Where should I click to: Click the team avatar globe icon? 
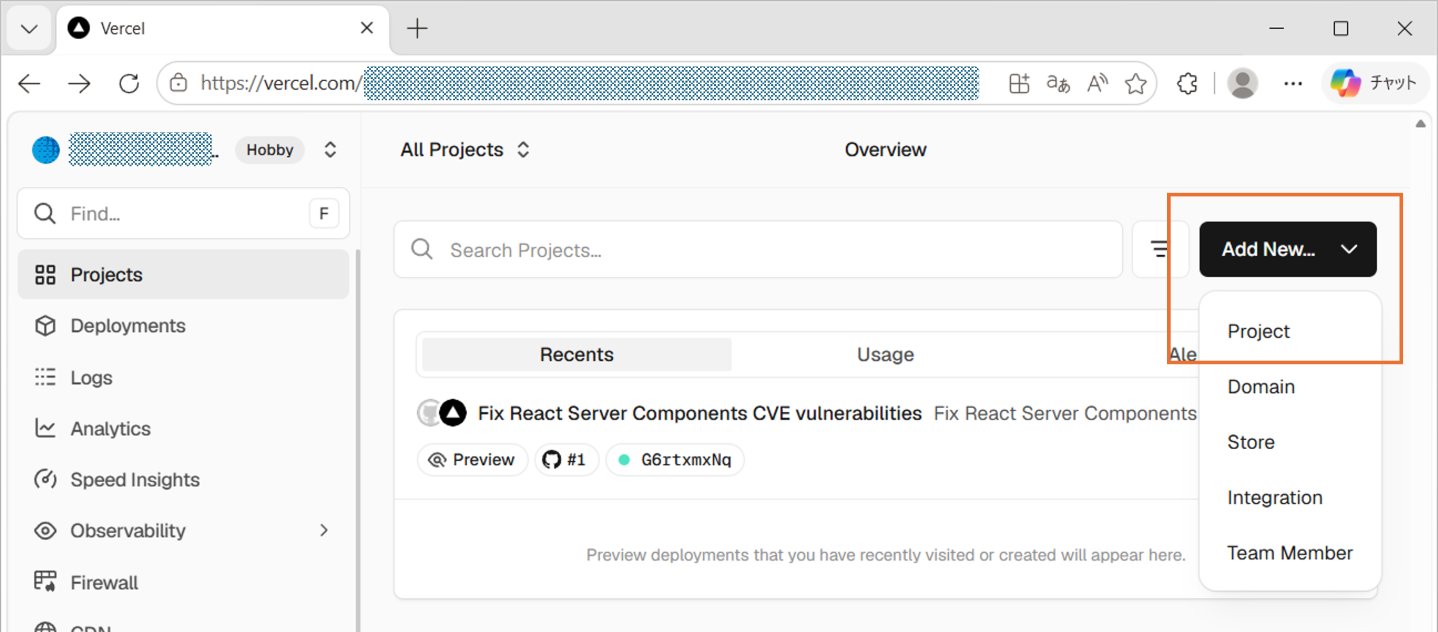pos(46,150)
